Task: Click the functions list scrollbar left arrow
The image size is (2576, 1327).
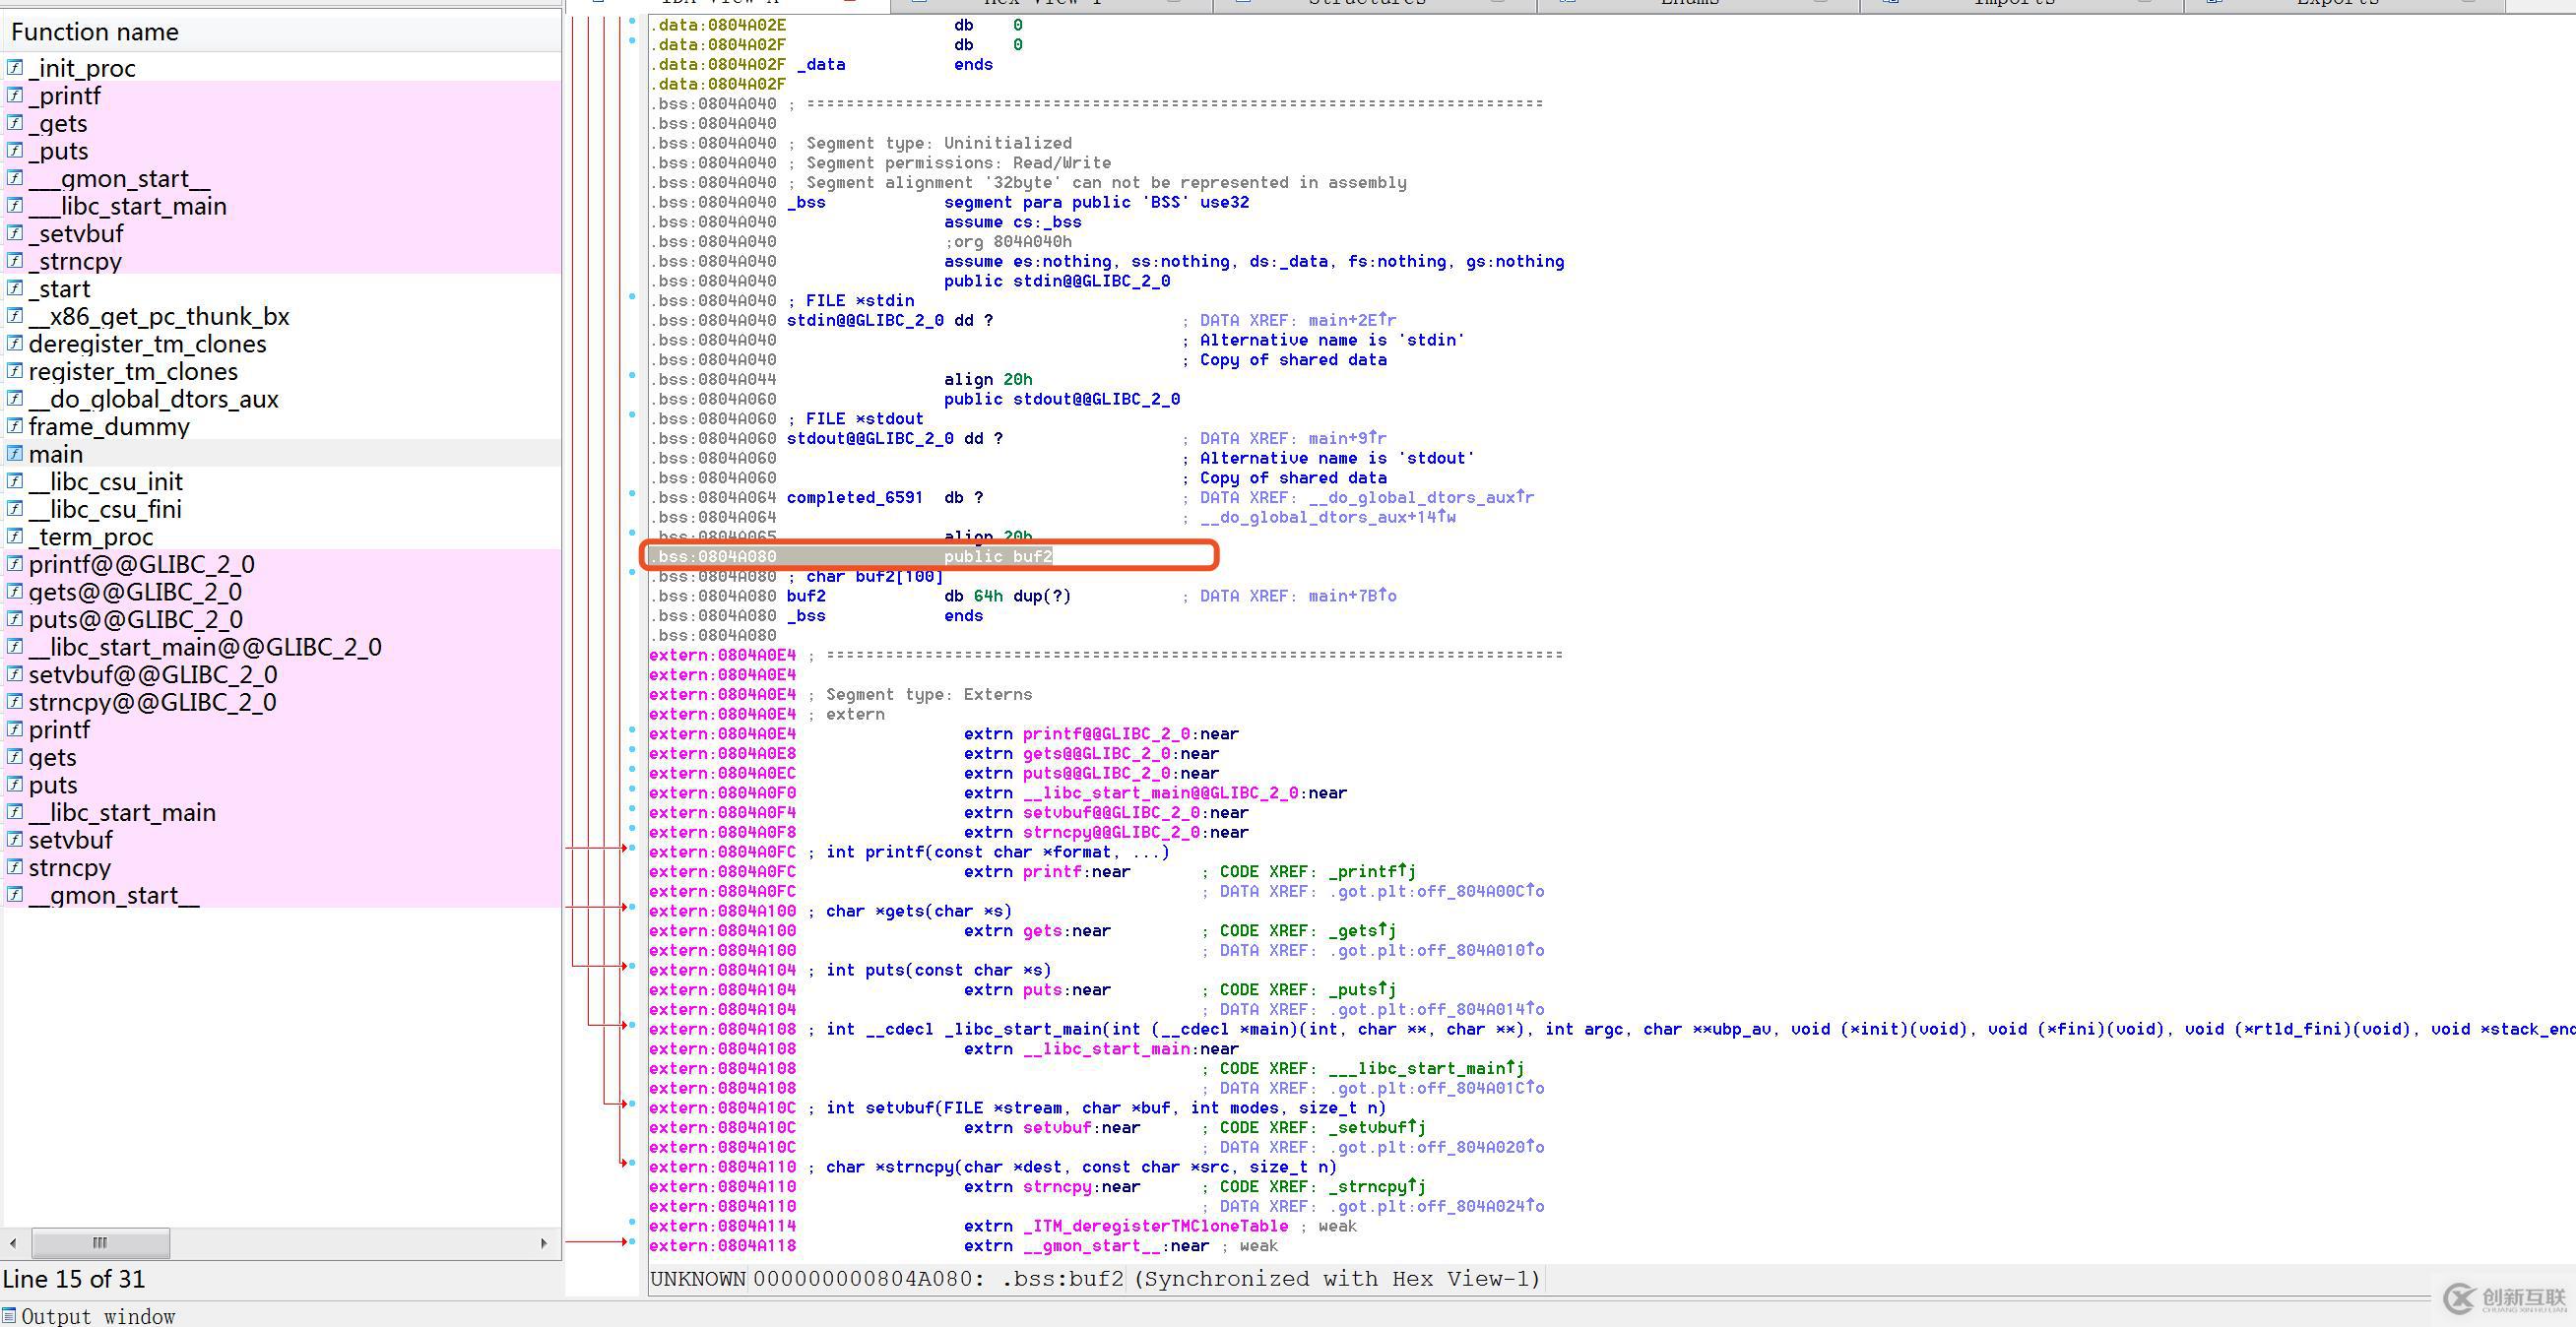Action: [13, 1243]
